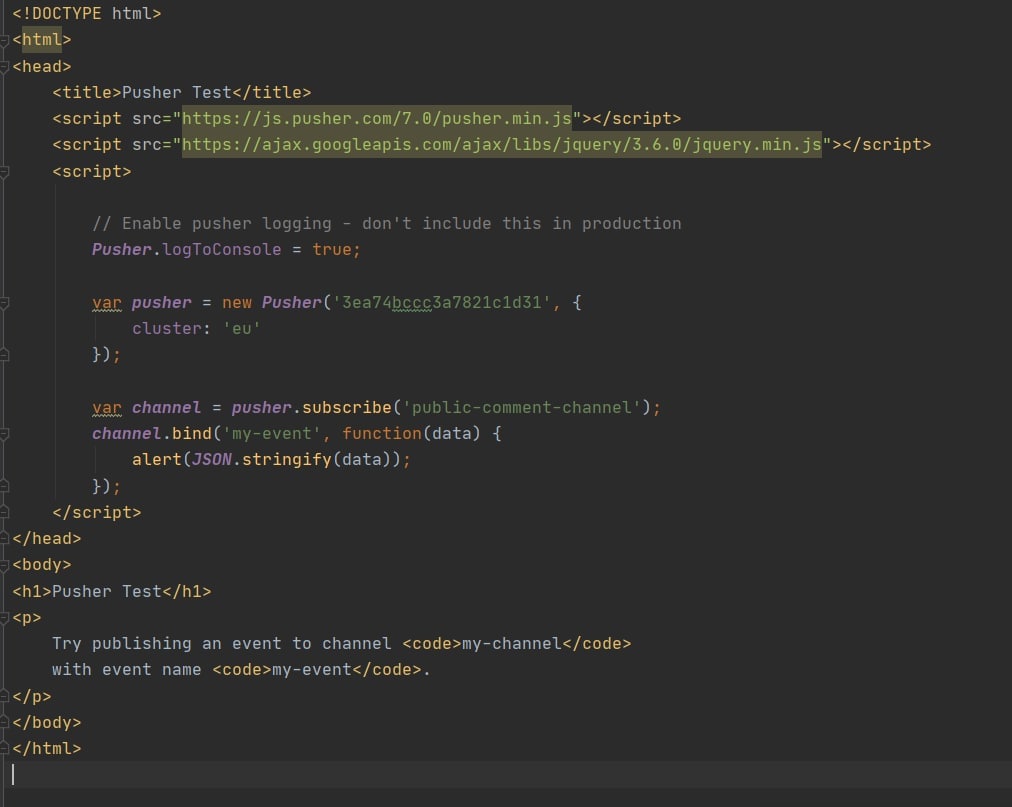Screen dimensions: 1012x807
Task: Click 'JSON' in the stringify call
Action: pyautogui.click(x=212, y=460)
